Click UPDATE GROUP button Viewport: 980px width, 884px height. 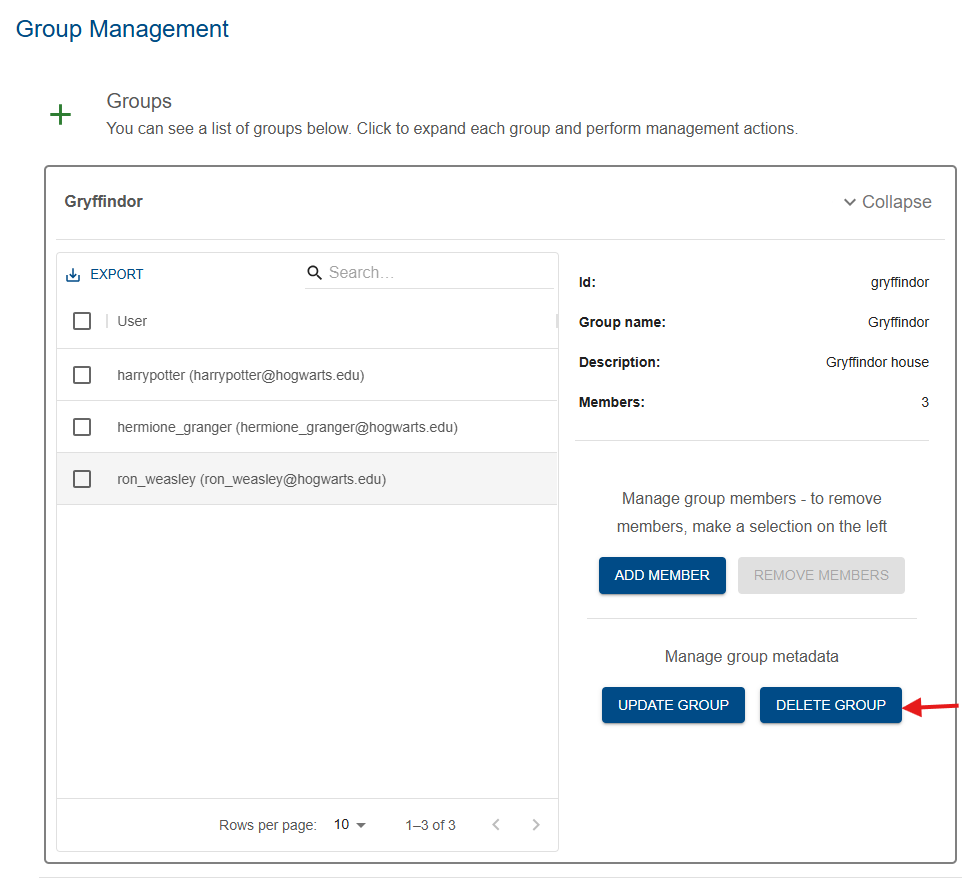(673, 705)
